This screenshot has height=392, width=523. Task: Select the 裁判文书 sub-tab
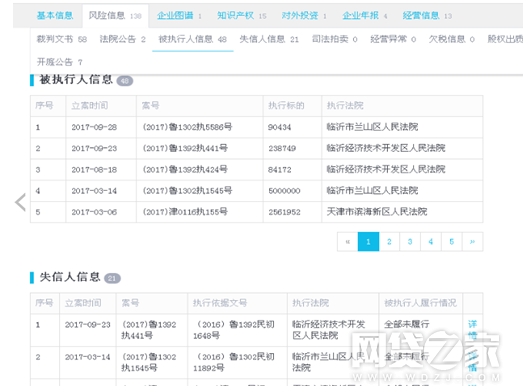[62, 39]
